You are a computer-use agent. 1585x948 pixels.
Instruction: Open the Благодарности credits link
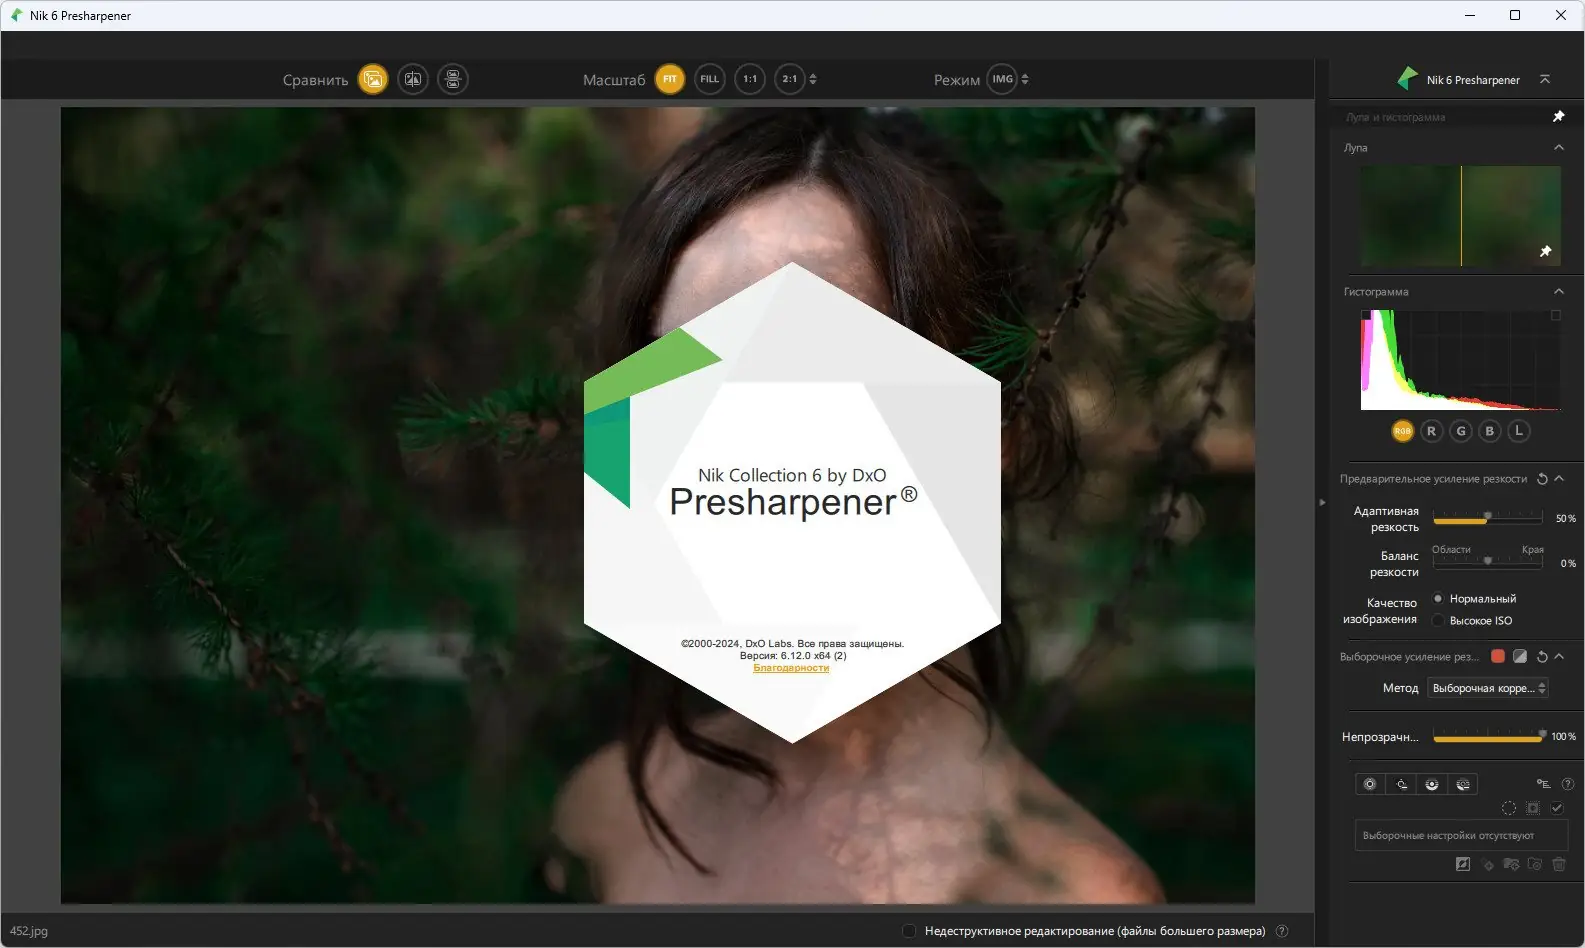click(791, 668)
